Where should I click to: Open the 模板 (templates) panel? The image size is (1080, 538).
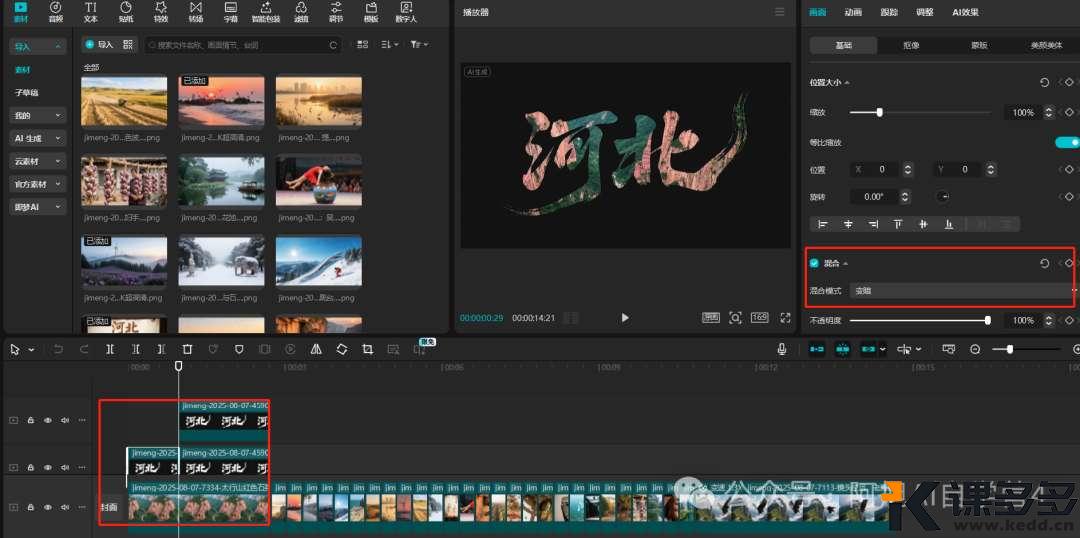pyautogui.click(x=371, y=11)
